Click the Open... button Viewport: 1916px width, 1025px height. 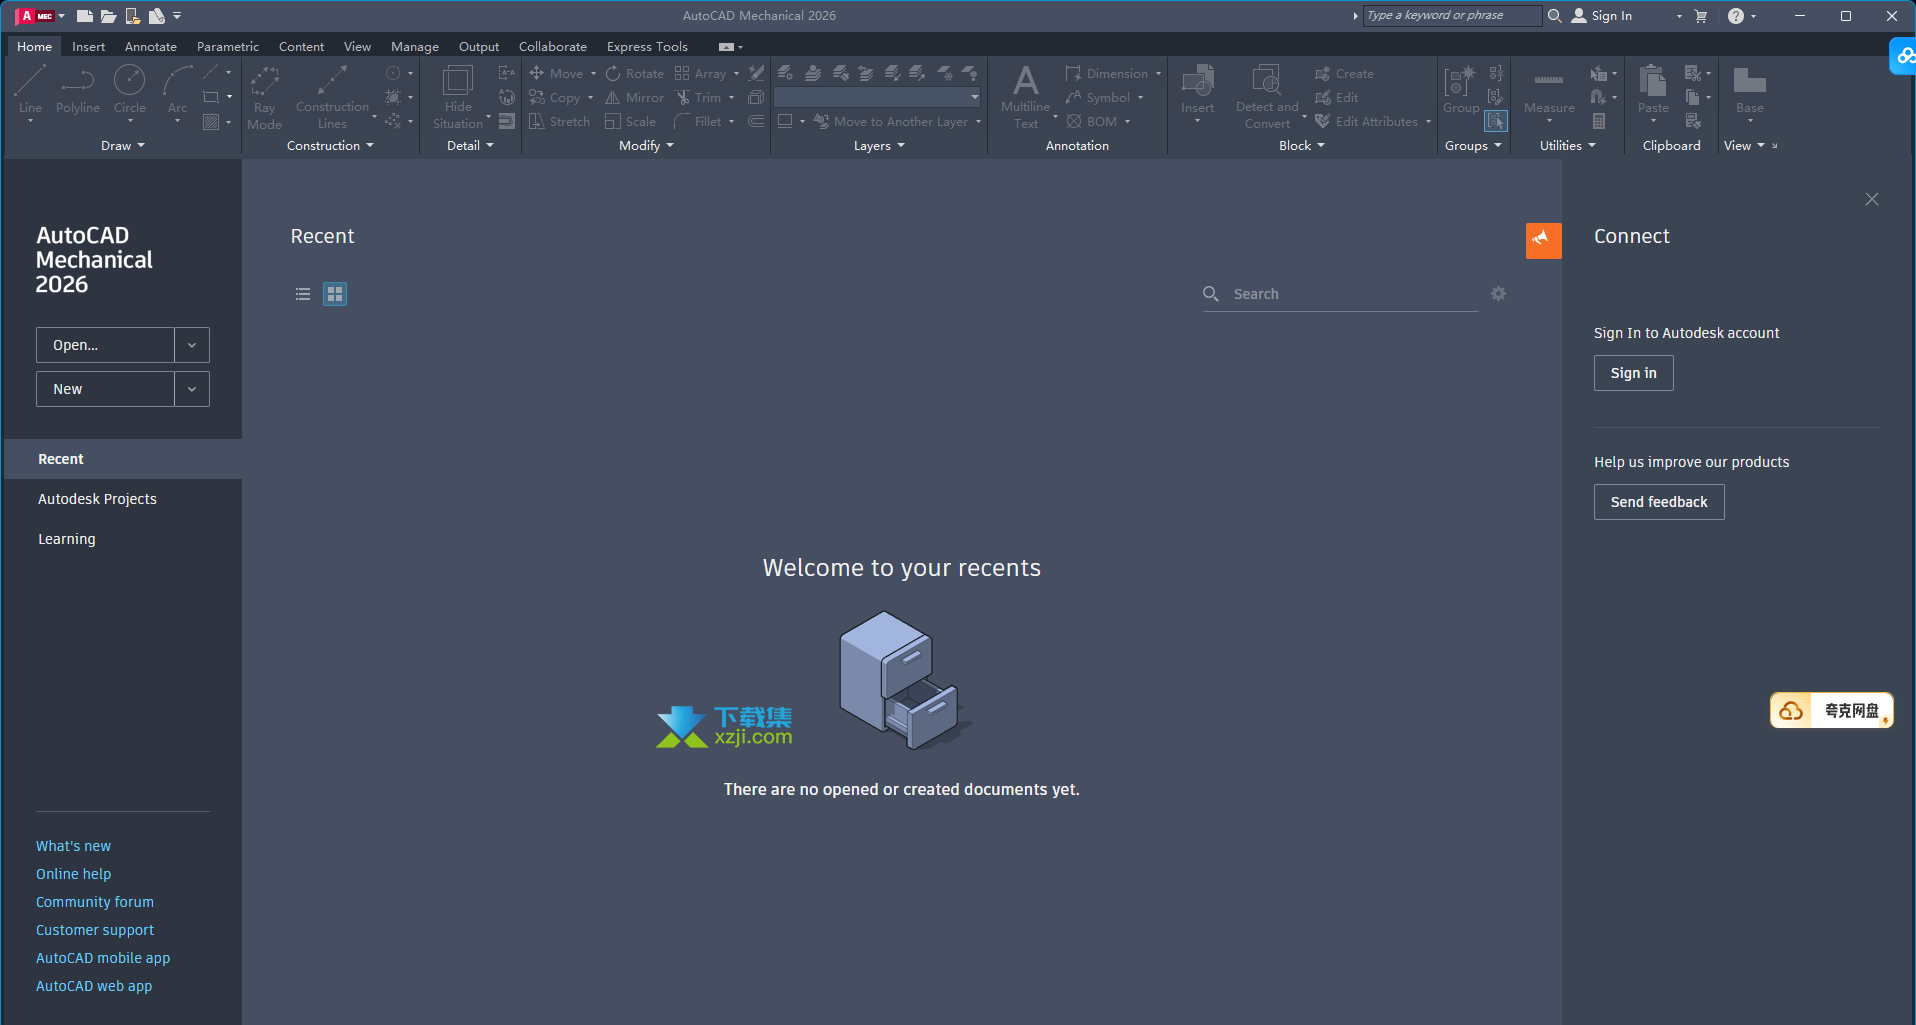pos(105,345)
